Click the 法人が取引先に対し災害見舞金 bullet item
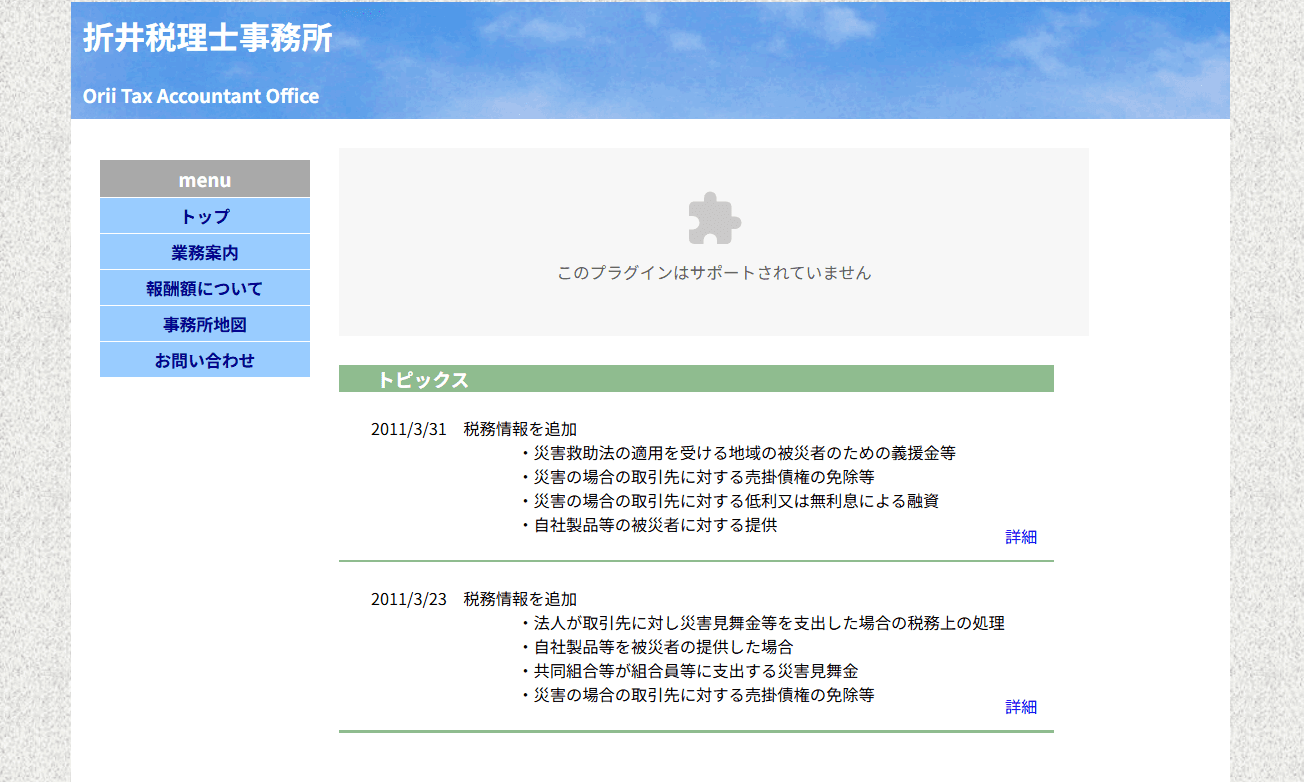The width and height of the screenshot is (1304, 782). click(765, 623)
